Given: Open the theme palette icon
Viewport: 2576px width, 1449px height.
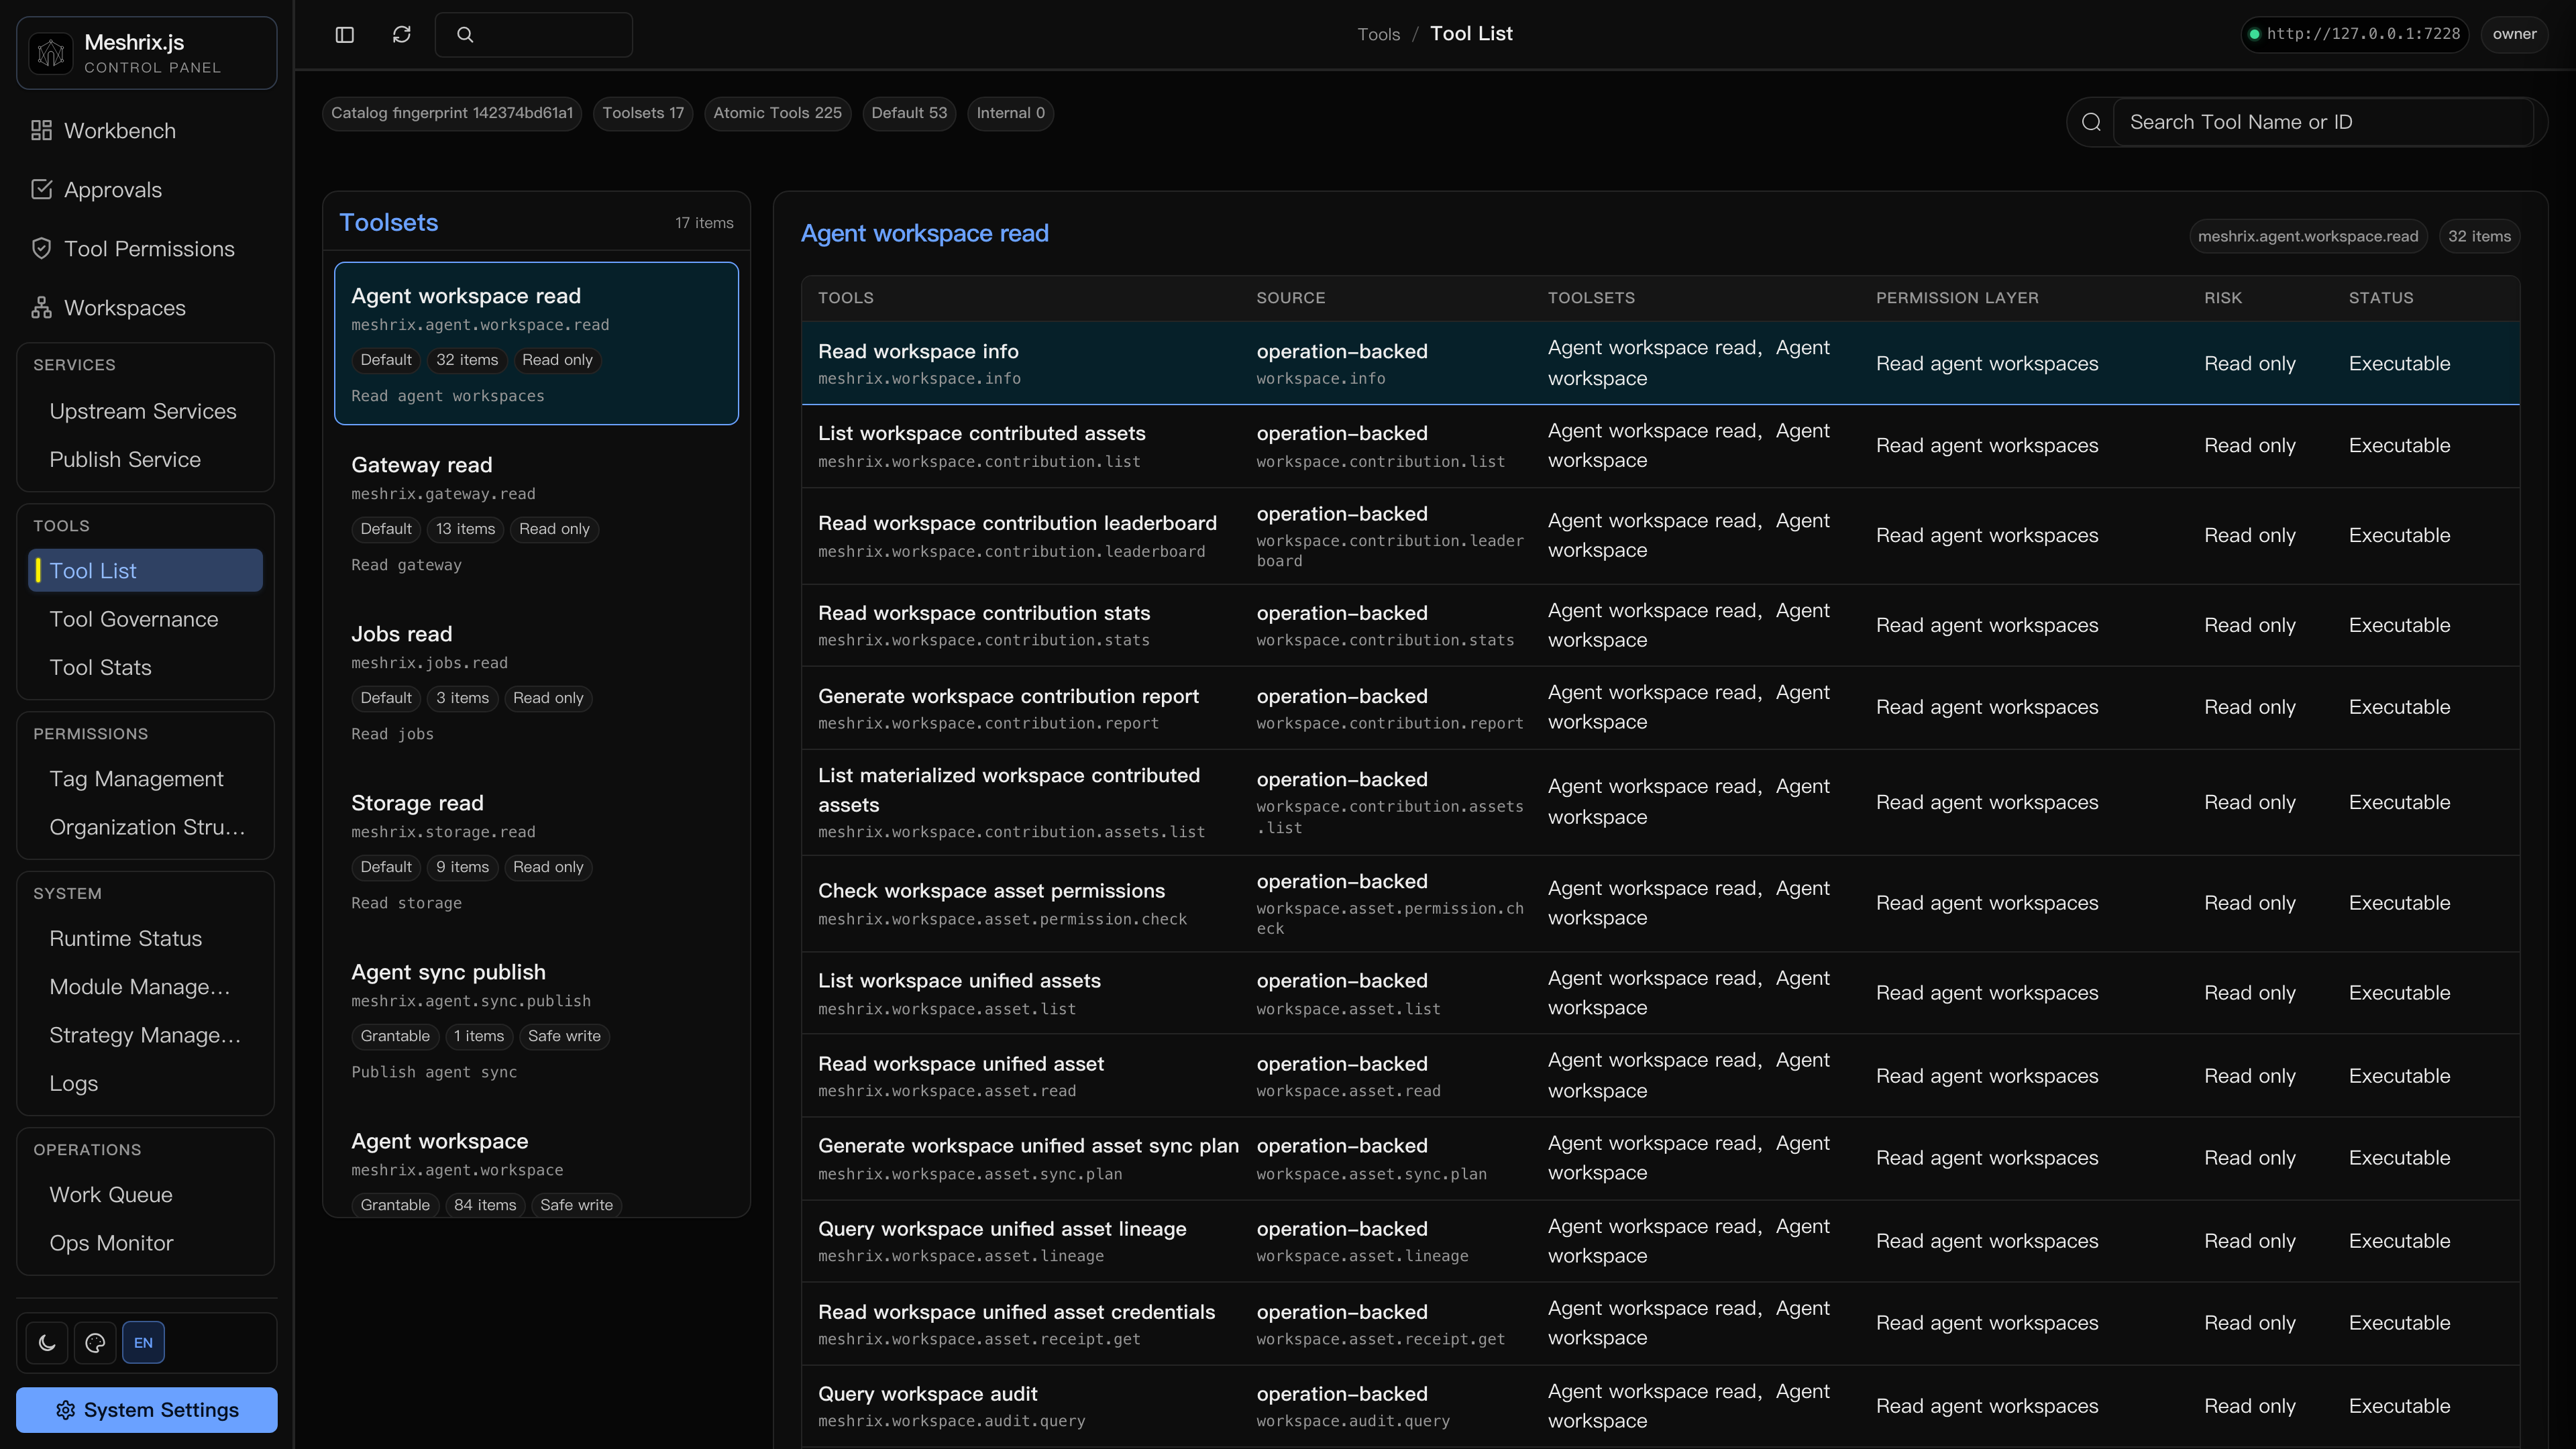Looking at the screenshot, I should (95, 1343).
